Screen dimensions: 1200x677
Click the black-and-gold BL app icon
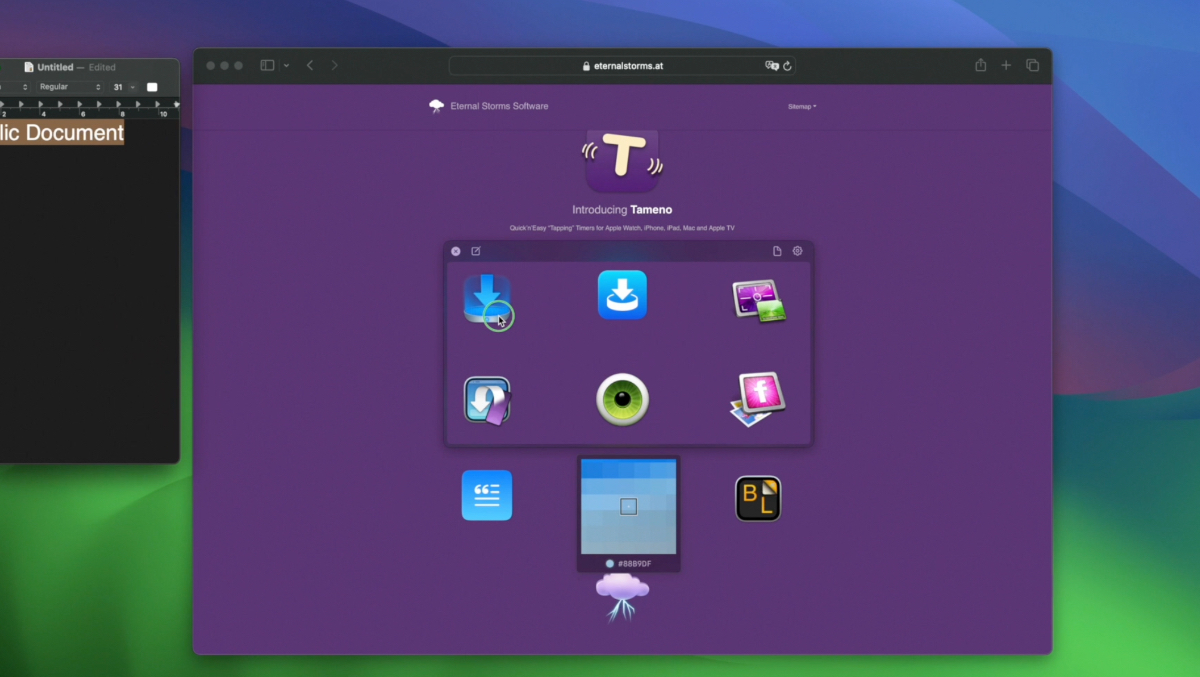point(758,498)
